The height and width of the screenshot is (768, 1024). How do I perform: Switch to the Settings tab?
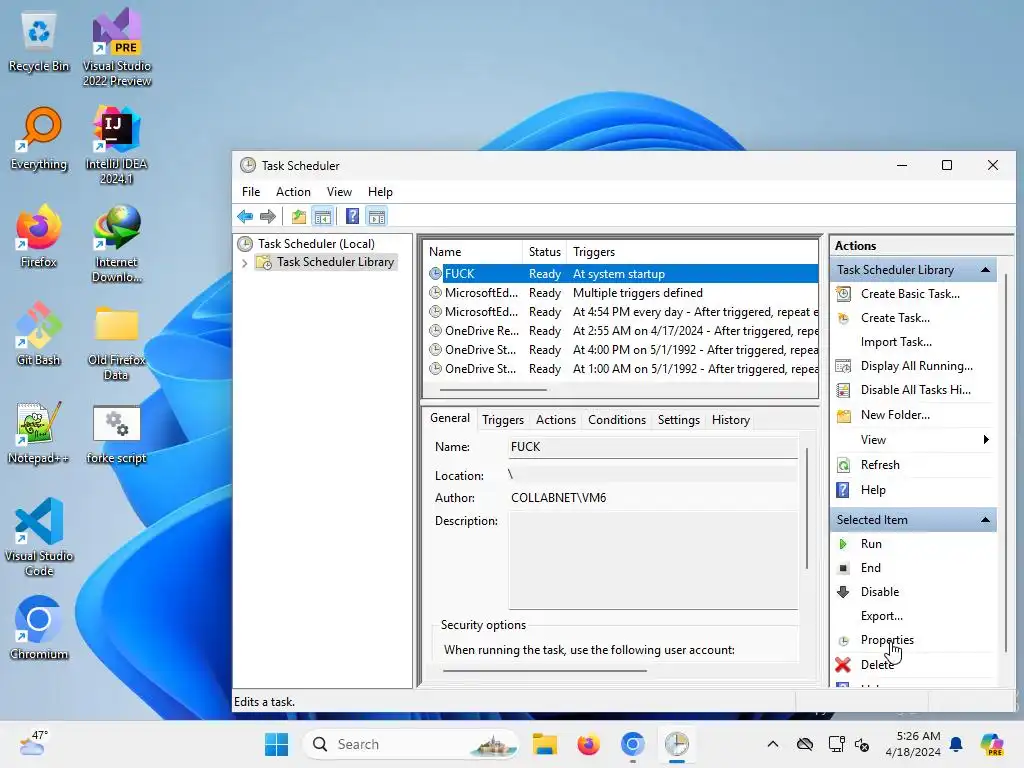tap(679, 420)
